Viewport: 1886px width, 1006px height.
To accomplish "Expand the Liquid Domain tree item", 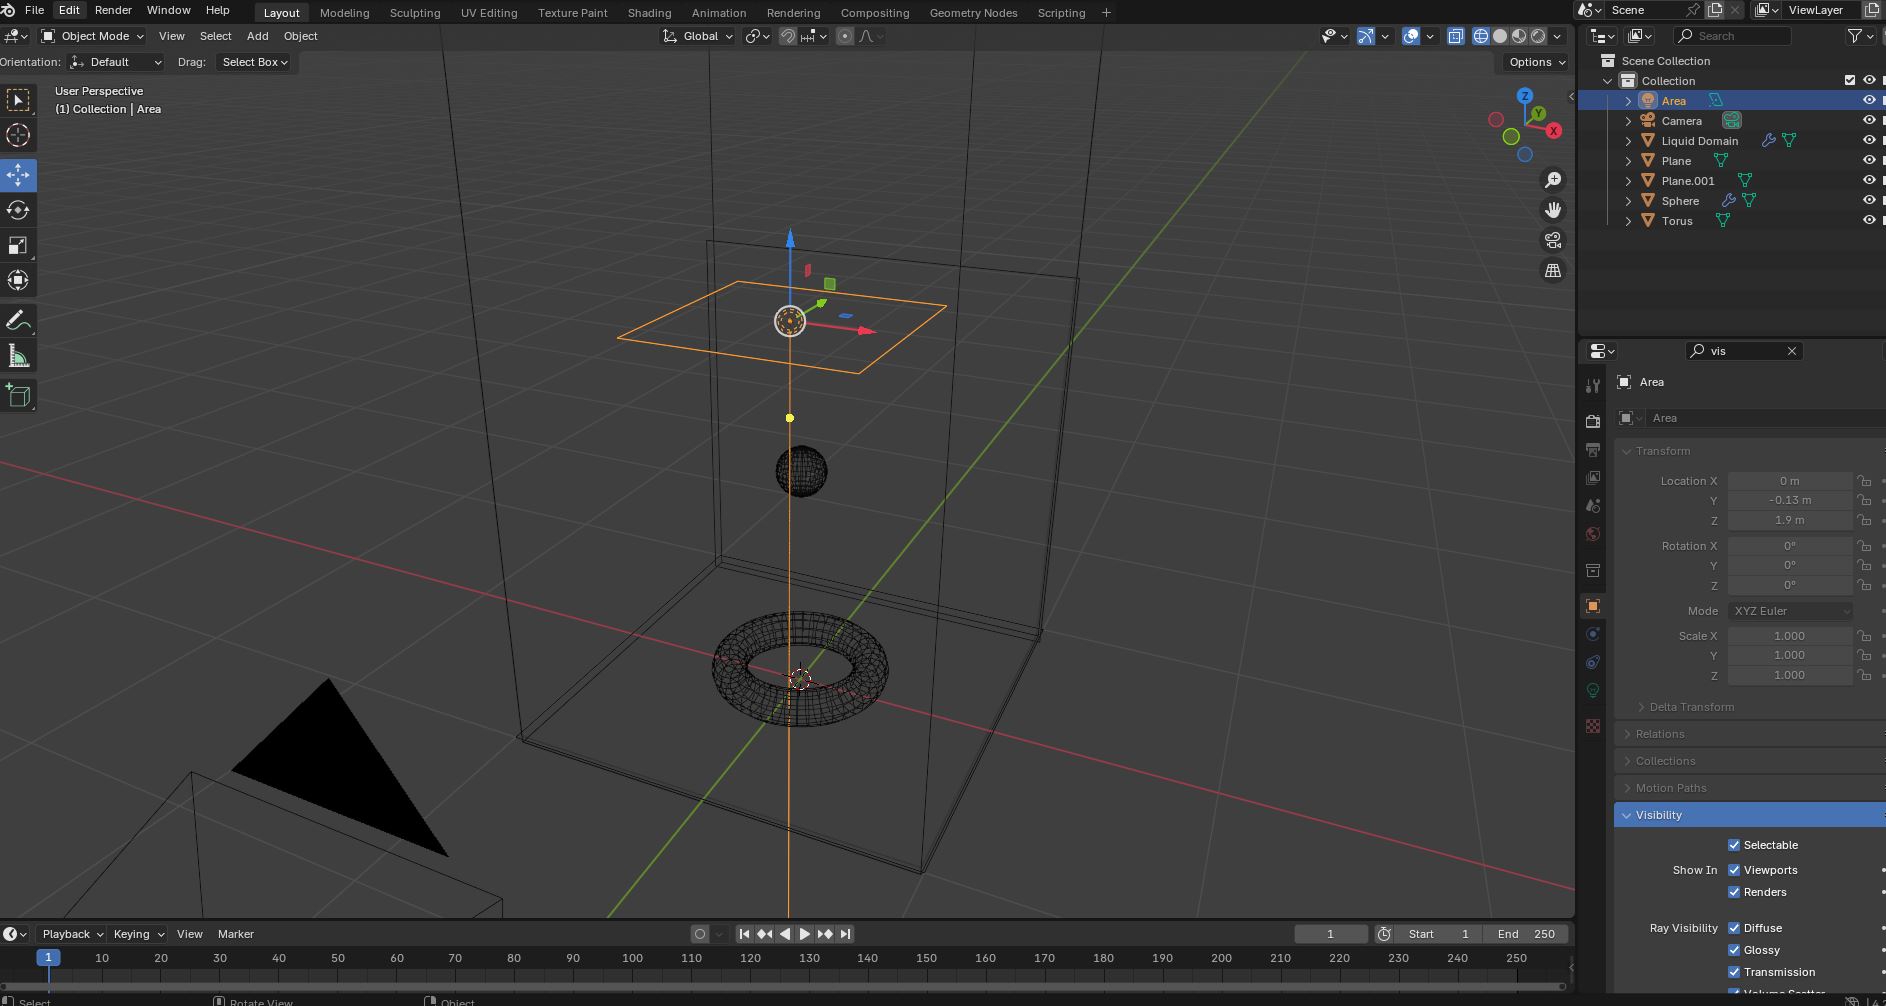I will [x=1628, y=141].
